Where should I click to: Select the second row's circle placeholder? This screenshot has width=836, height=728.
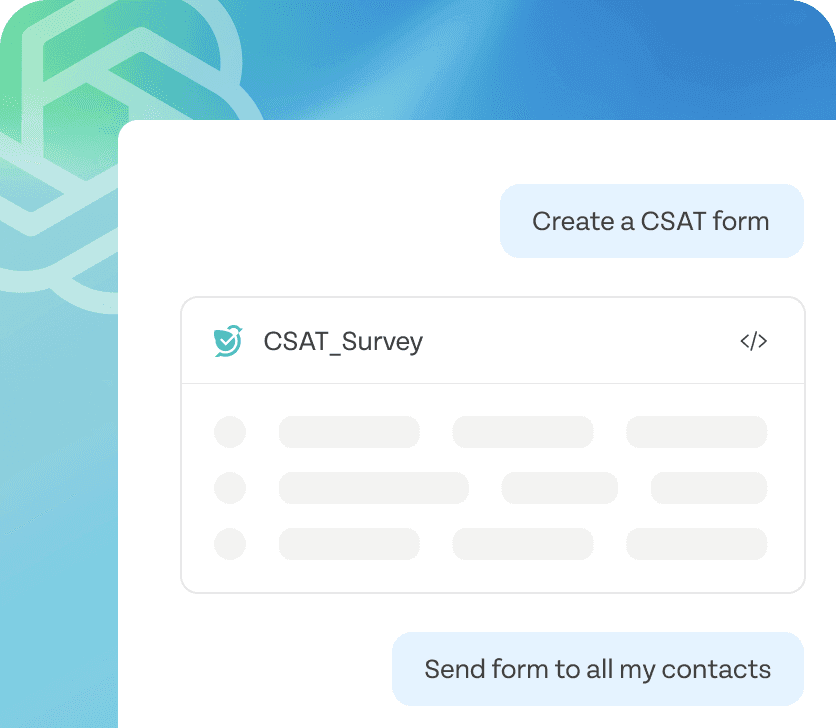pyautogui.click(x=230, y=488)
